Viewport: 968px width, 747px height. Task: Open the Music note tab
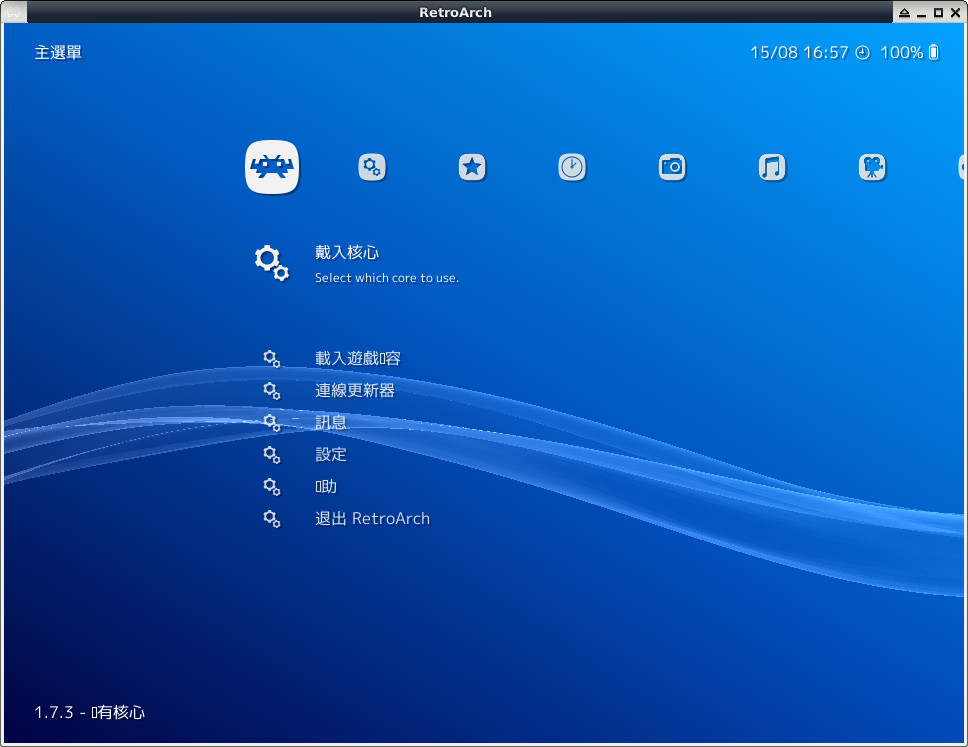pyautogui.click(x=772, y=167)
